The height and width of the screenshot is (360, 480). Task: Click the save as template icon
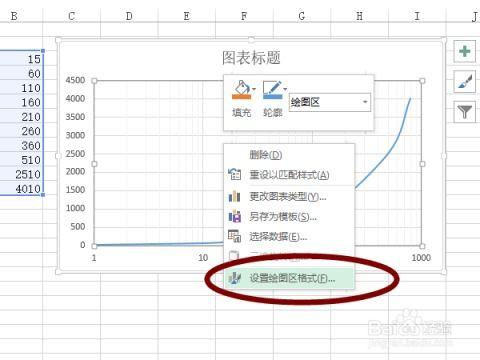coord(234,216)
